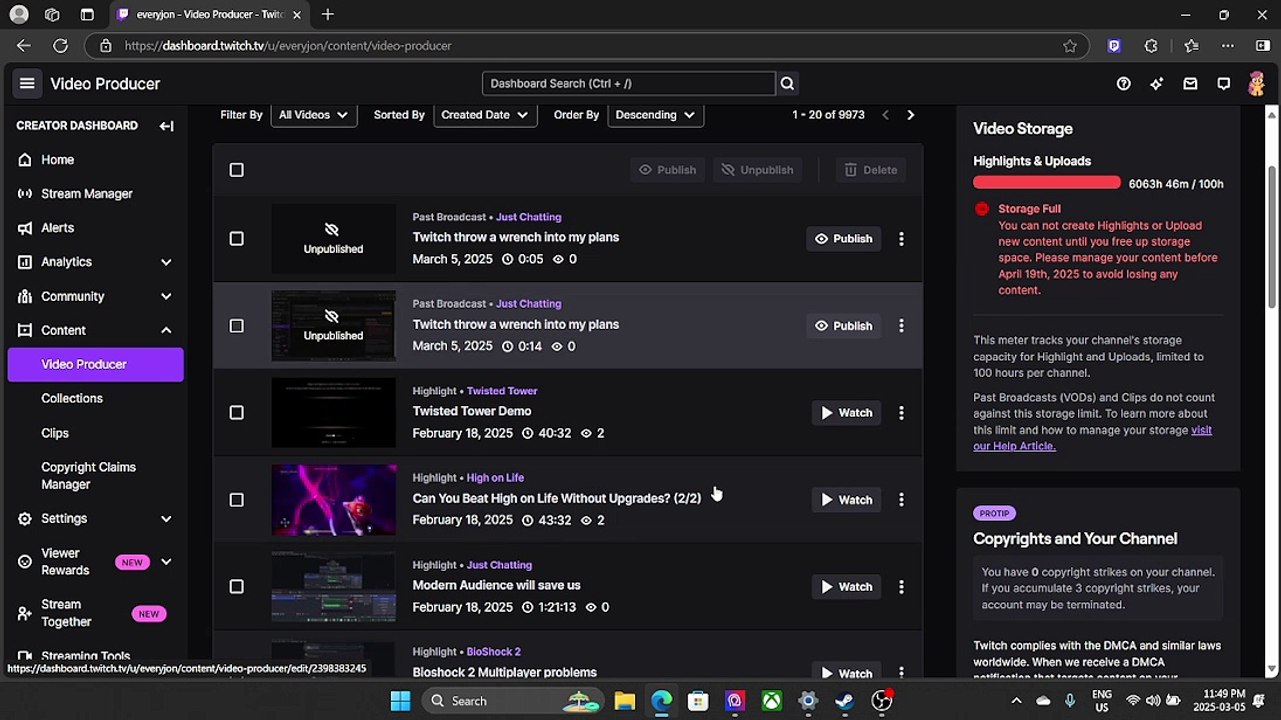Image resolution: width=1281 pixels, height=720 pixels.
Task: Open the Created Date sort dropdown
Action: [x=485, y=115]
